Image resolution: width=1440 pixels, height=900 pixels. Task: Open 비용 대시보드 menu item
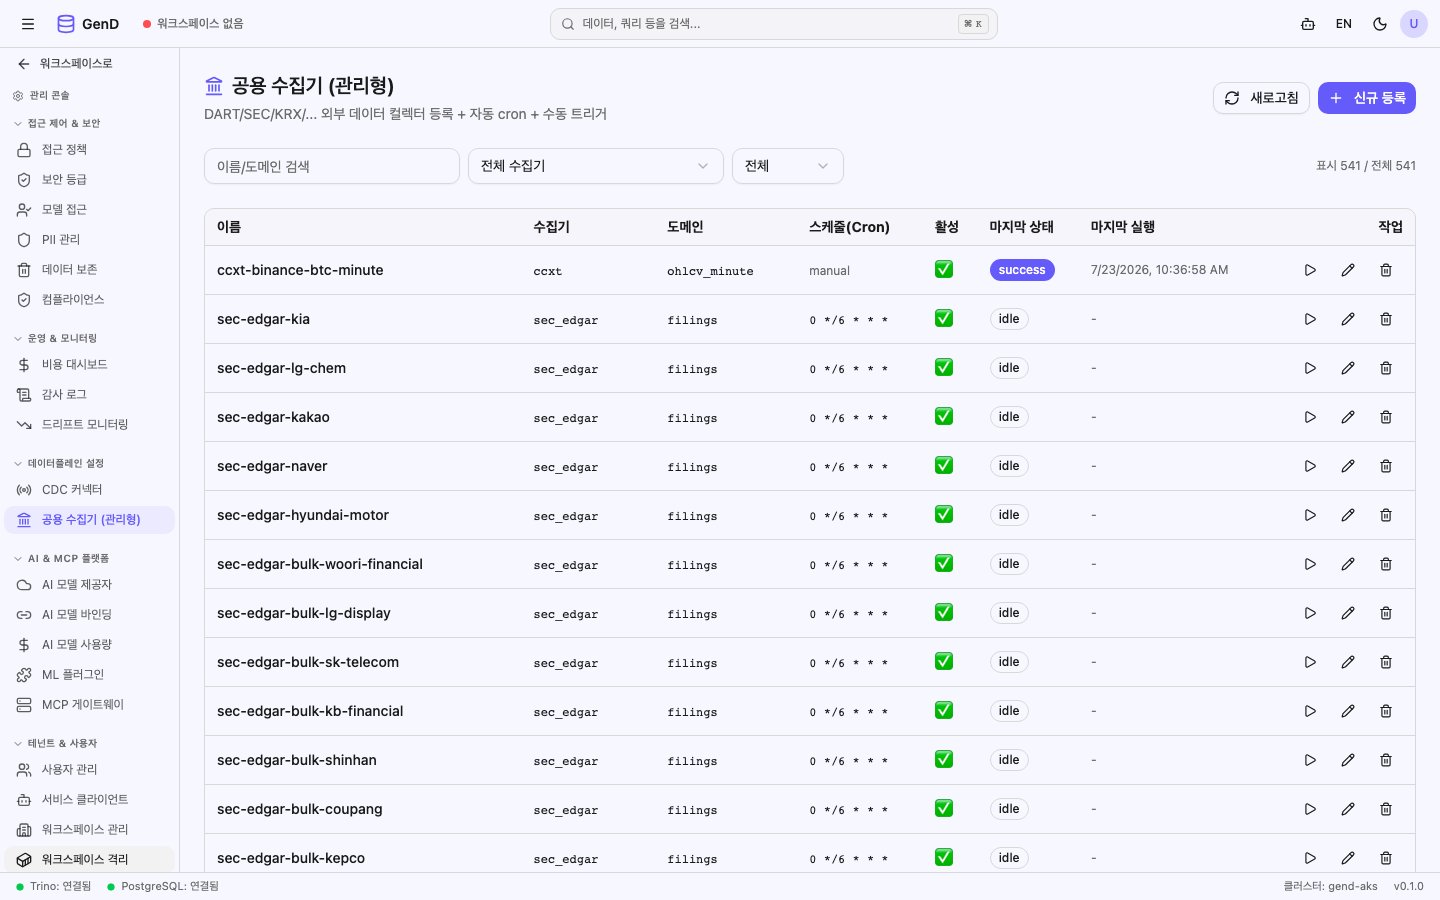[90, 364]
